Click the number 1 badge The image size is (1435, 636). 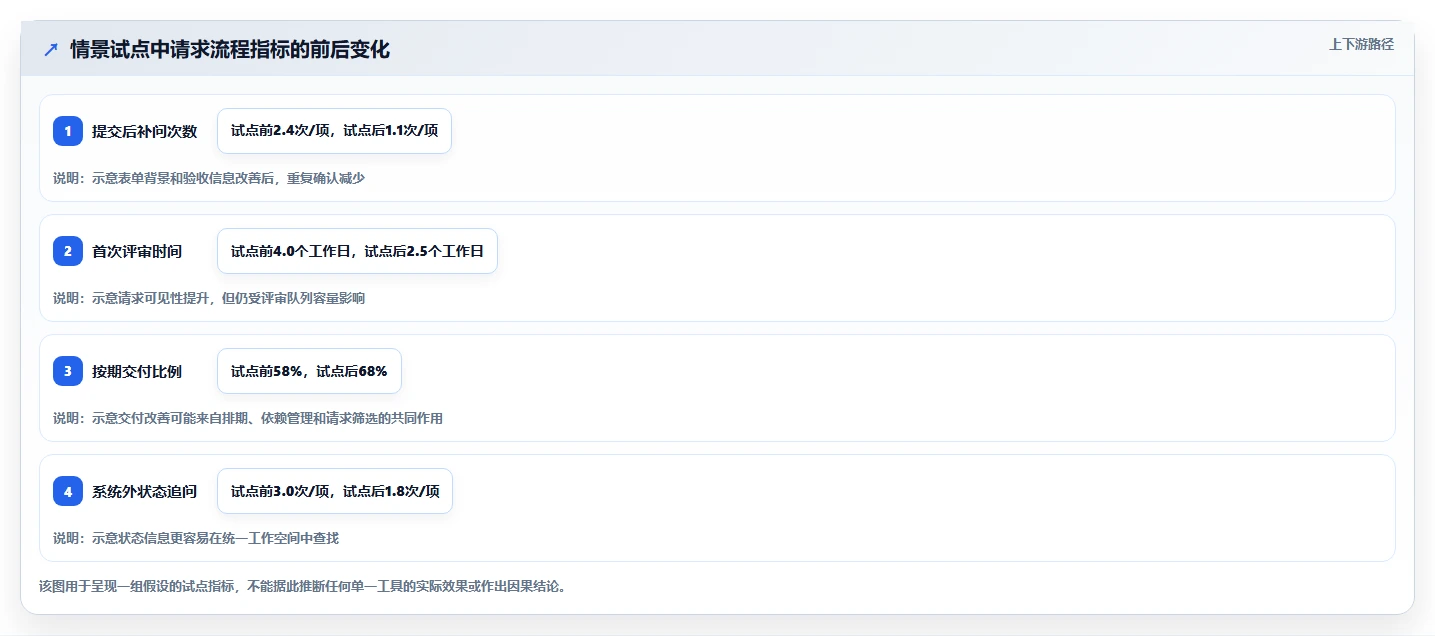(x=68, y=131)
